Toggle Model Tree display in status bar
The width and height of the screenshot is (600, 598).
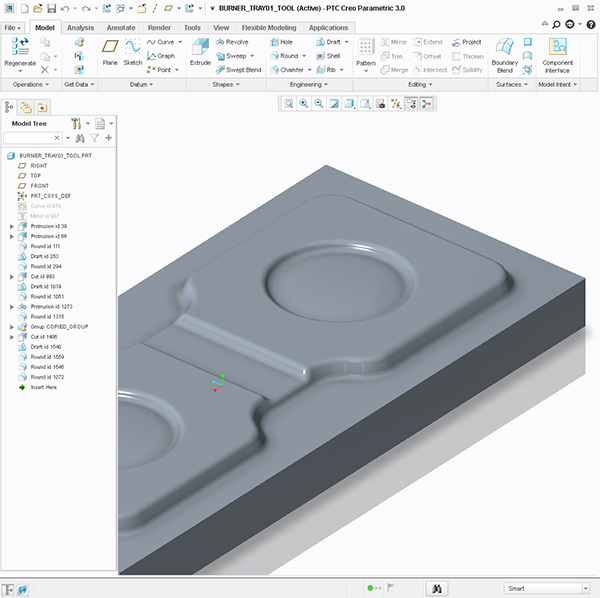(8, 590)
